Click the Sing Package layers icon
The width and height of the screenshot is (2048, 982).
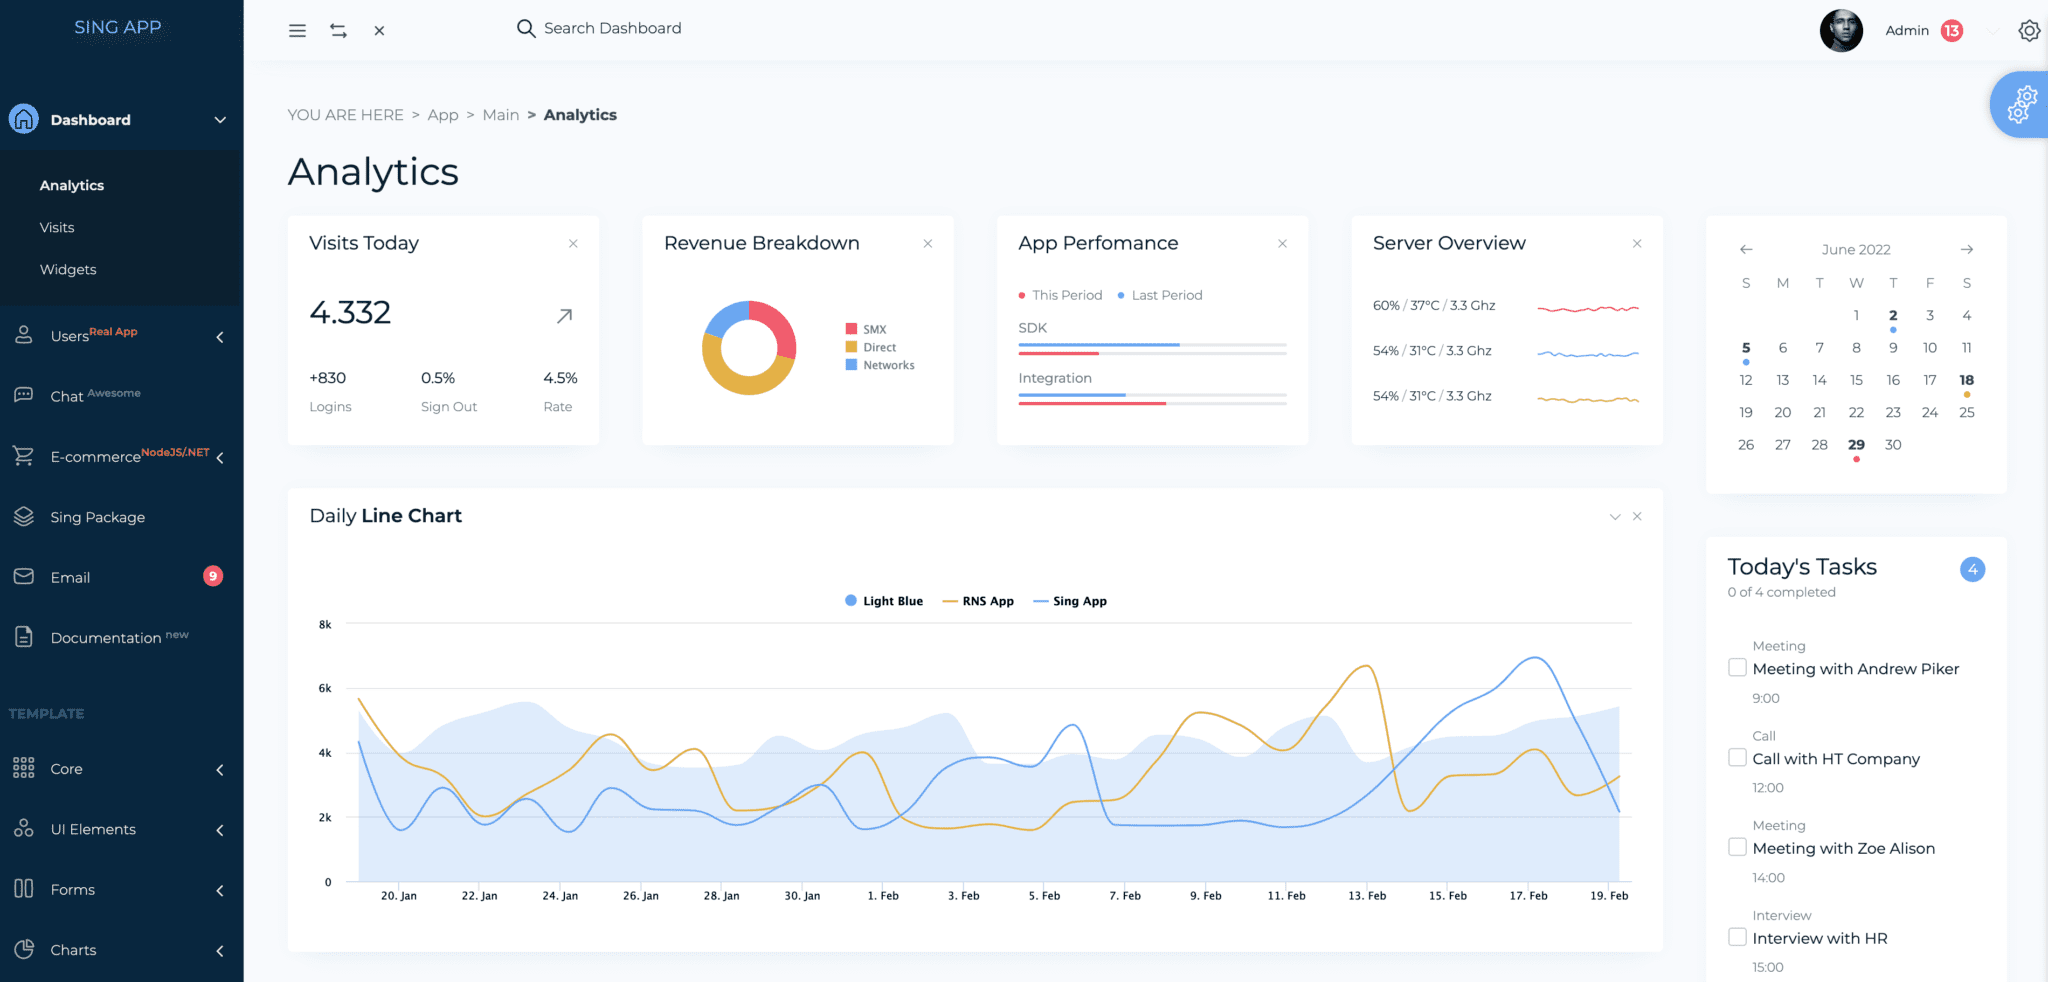click(x=24, y=516)
